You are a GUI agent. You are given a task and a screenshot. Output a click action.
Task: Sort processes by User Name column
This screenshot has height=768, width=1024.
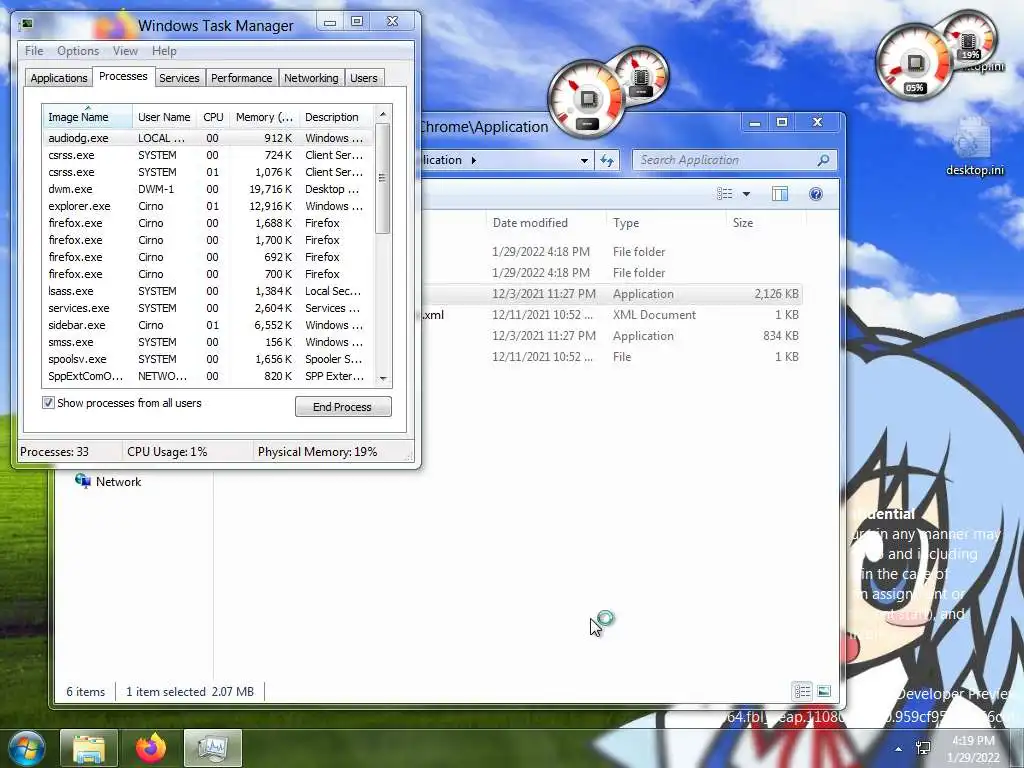164,117
